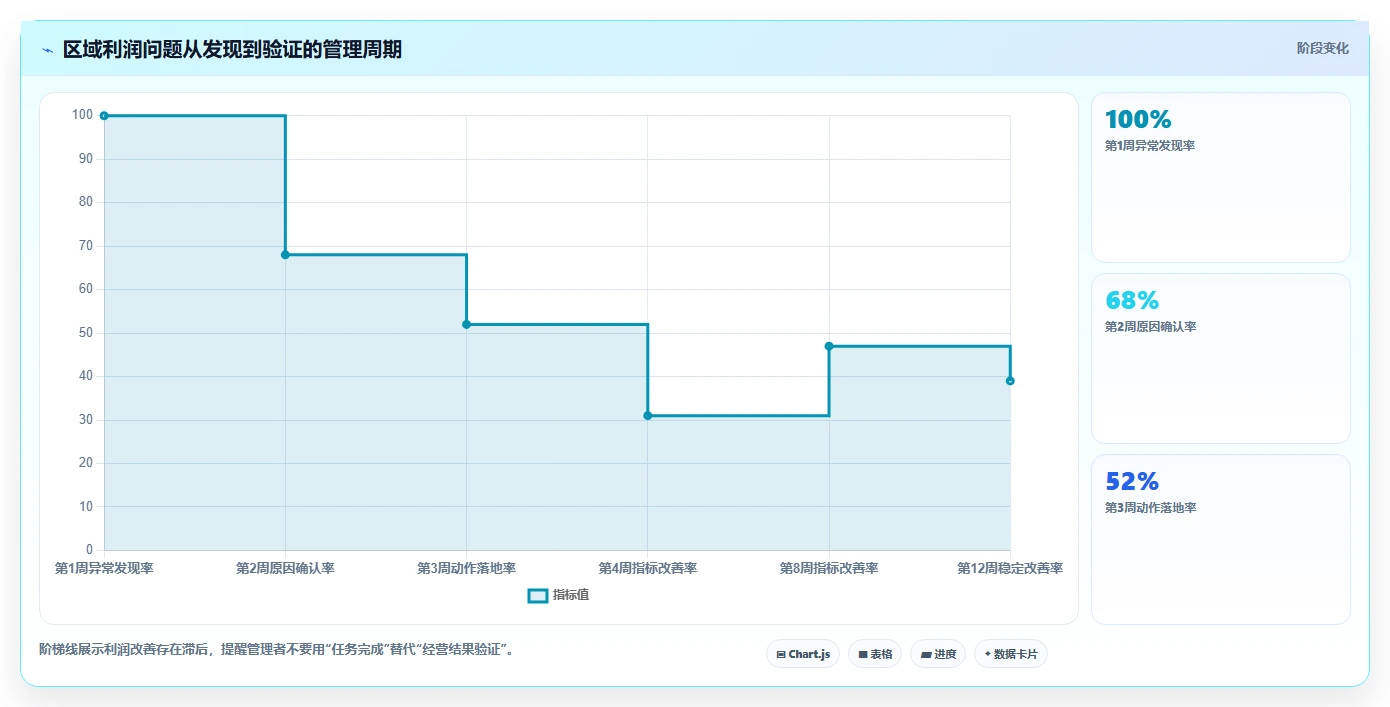Select the 第4周指标改善率 data point at 31
Screen dimensions: 1390x707
[x=648, y=415]
